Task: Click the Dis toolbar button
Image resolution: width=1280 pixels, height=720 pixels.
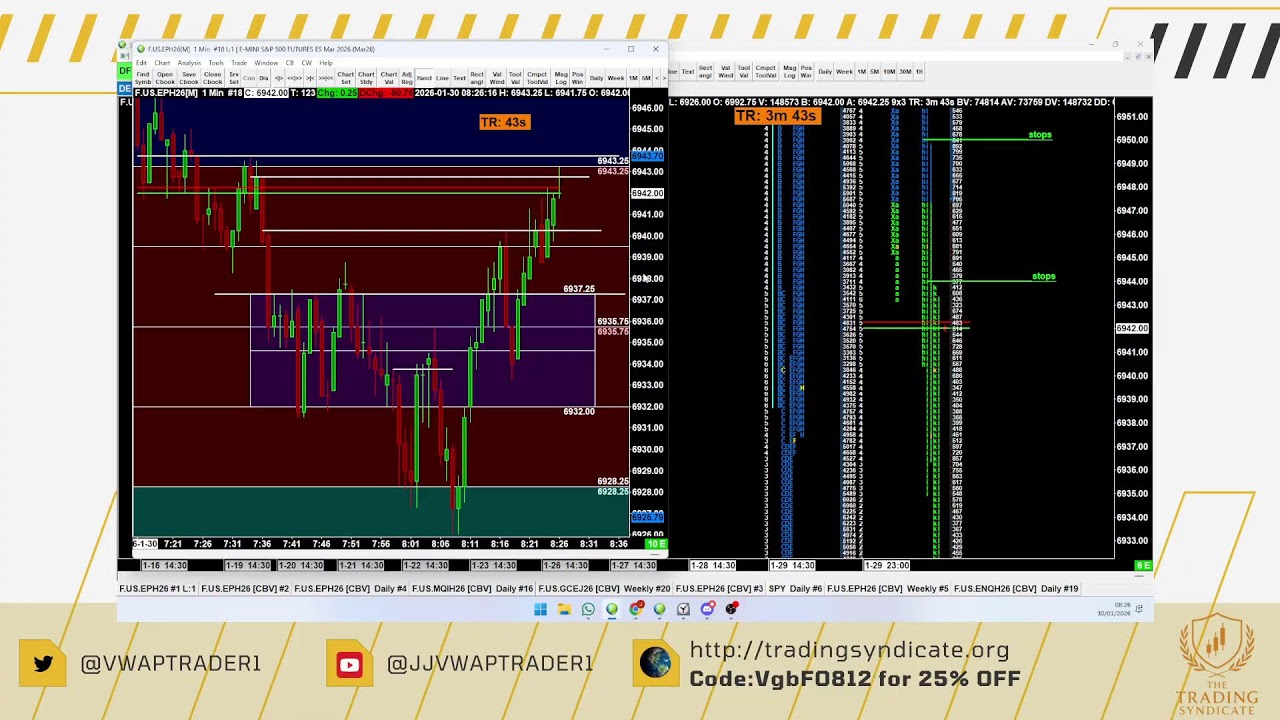Action: pyautogui.click(x=264, y=77)
